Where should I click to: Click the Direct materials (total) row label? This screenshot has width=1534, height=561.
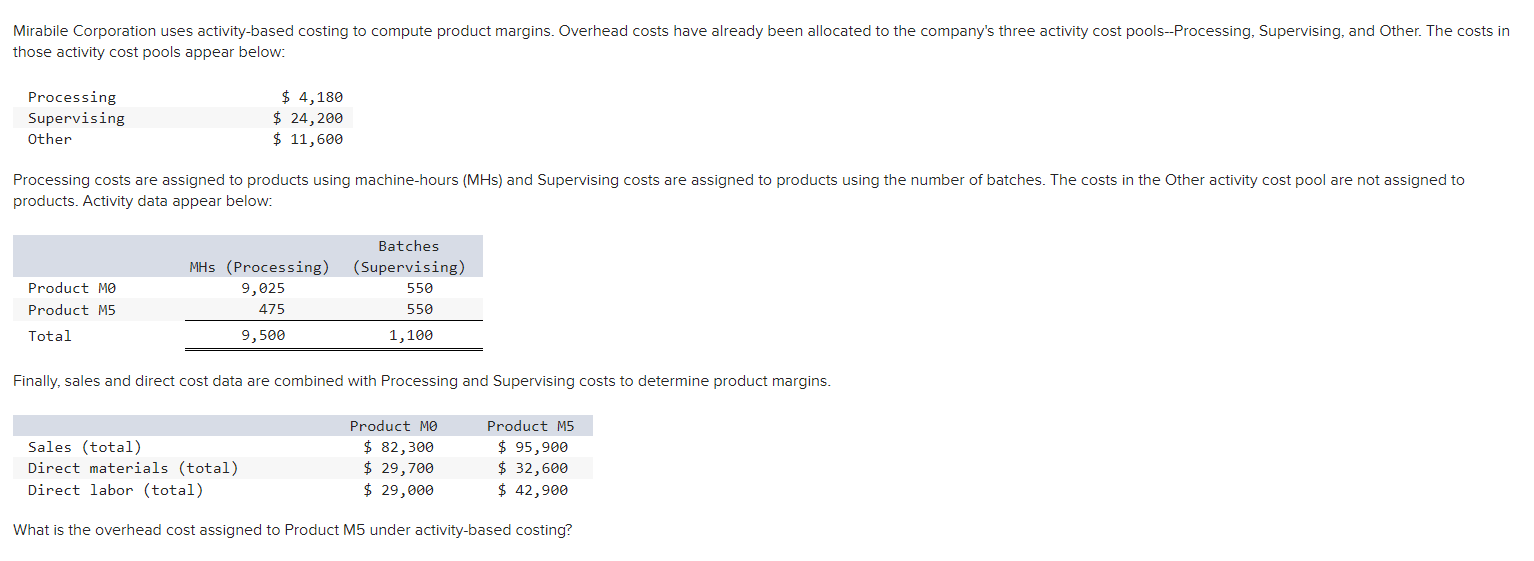click(133, 468)
